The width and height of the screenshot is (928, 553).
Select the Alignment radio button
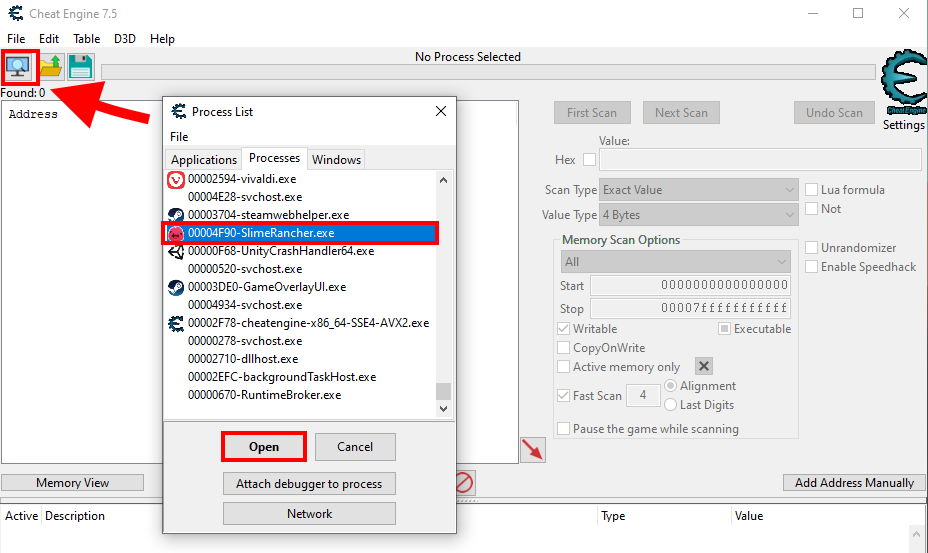click(671, 385)
